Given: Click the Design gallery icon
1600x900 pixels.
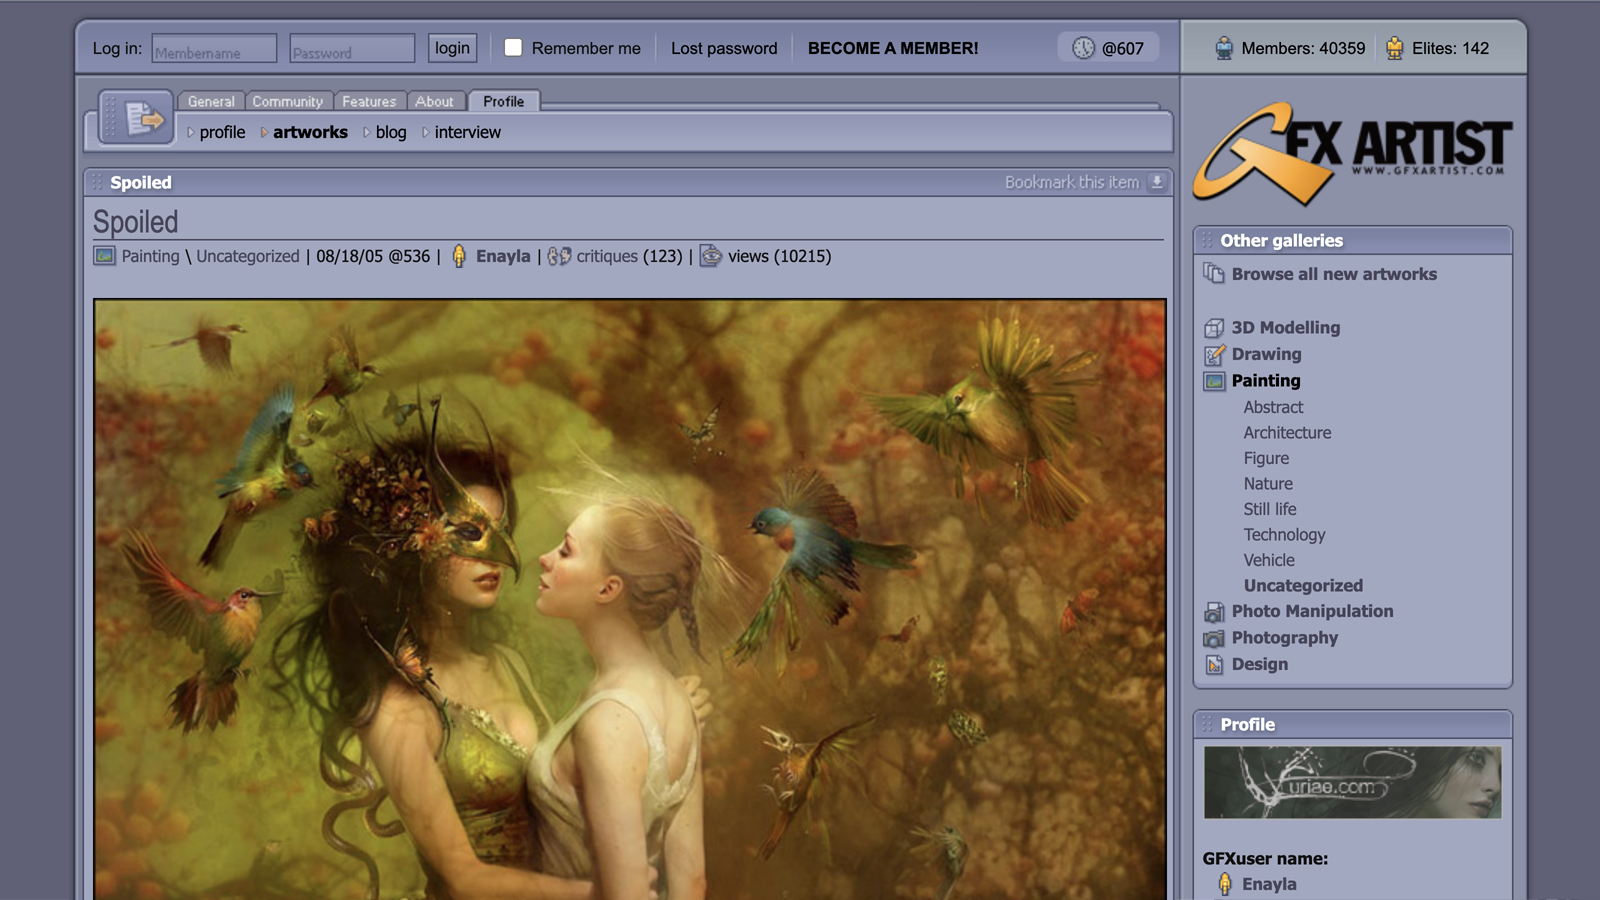Looking at the screenshot, I should click(x=1214, y=665).
